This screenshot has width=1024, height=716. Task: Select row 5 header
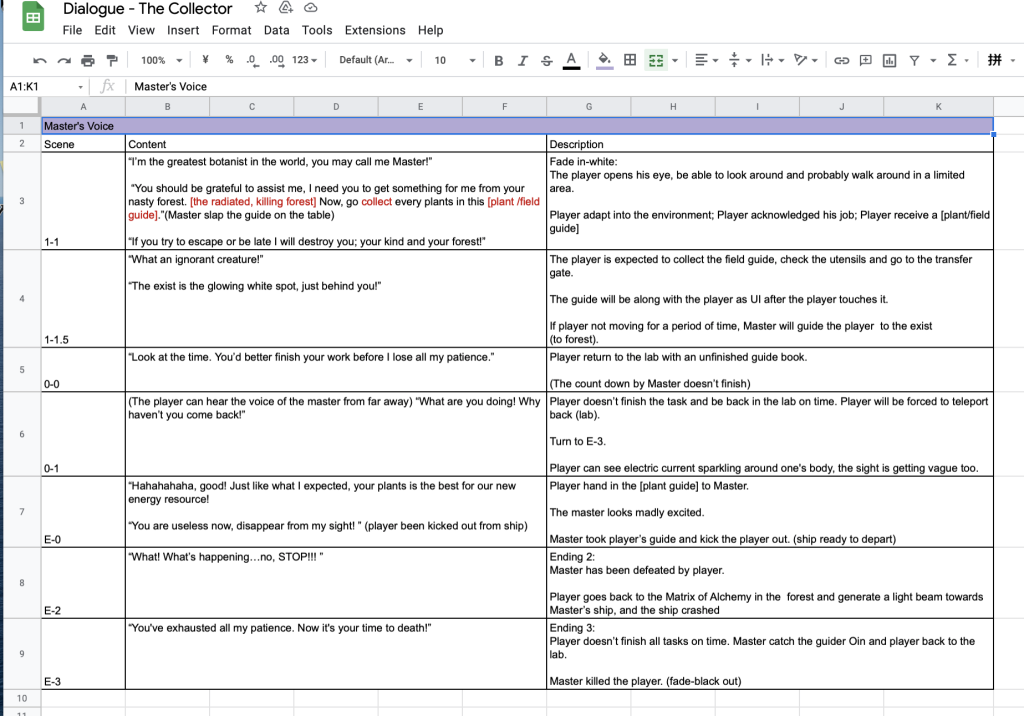22,370
